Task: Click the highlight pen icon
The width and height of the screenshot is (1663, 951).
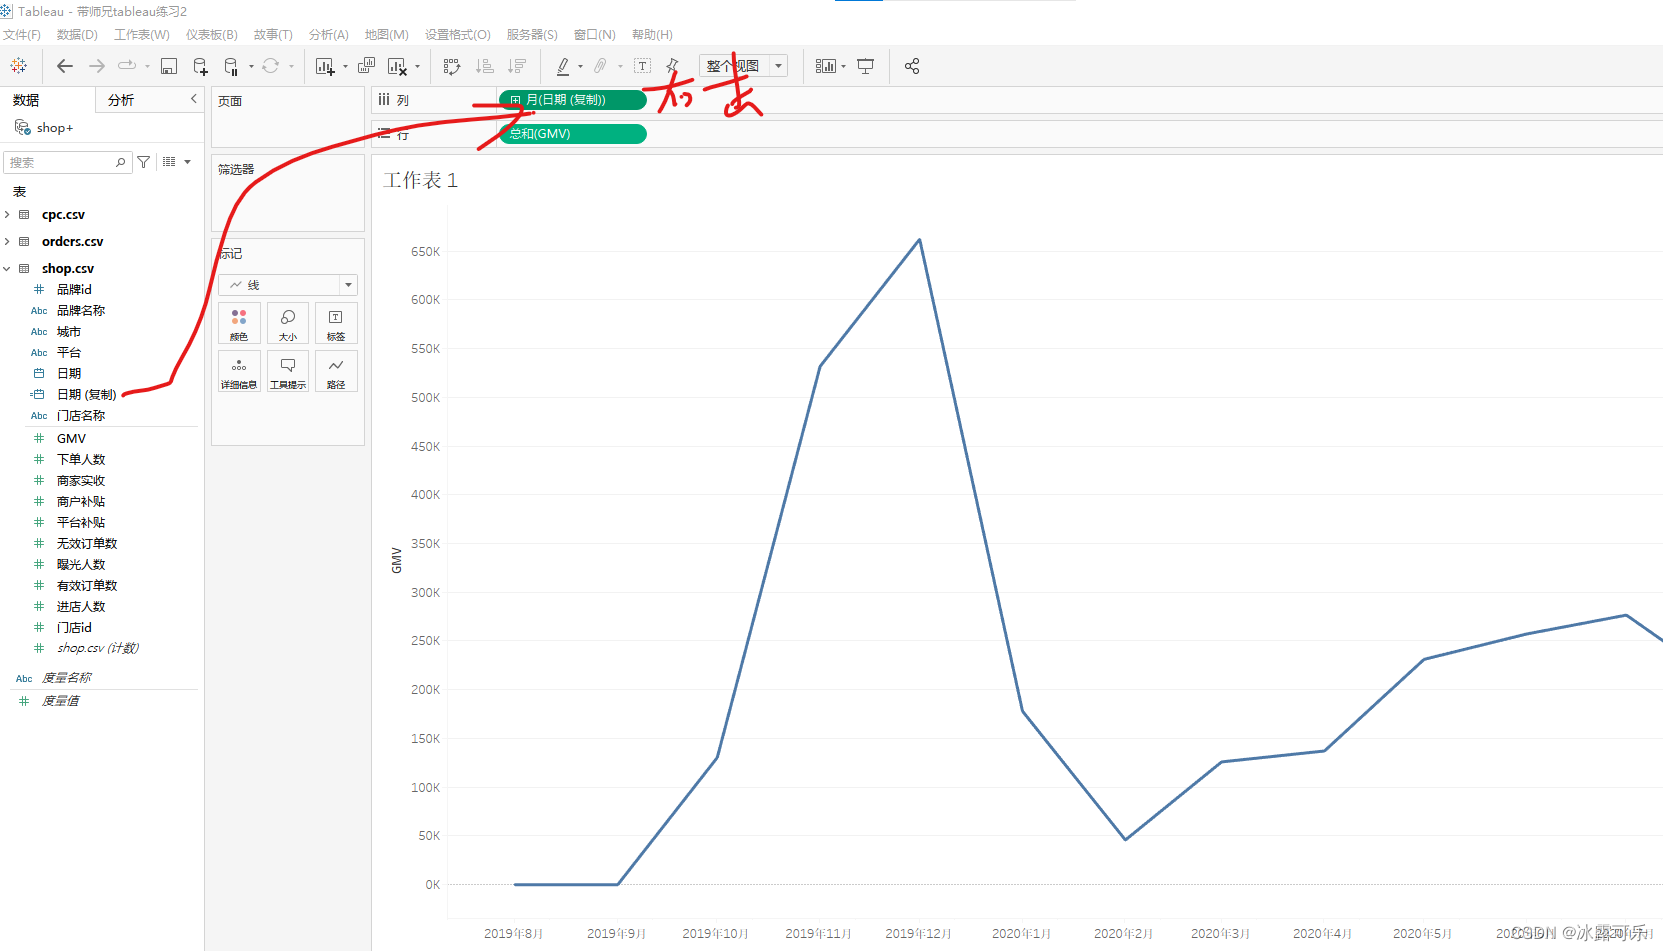Action: coord(563,66)
